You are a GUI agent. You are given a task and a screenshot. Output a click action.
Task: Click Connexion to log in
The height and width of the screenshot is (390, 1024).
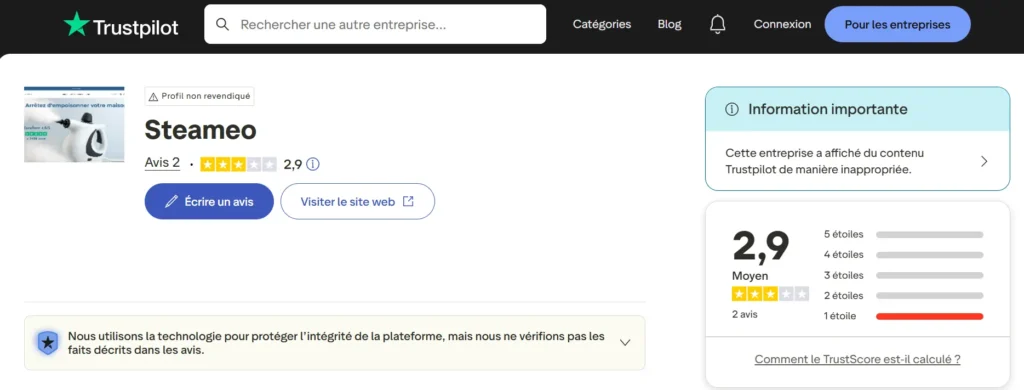click(782, 24)
